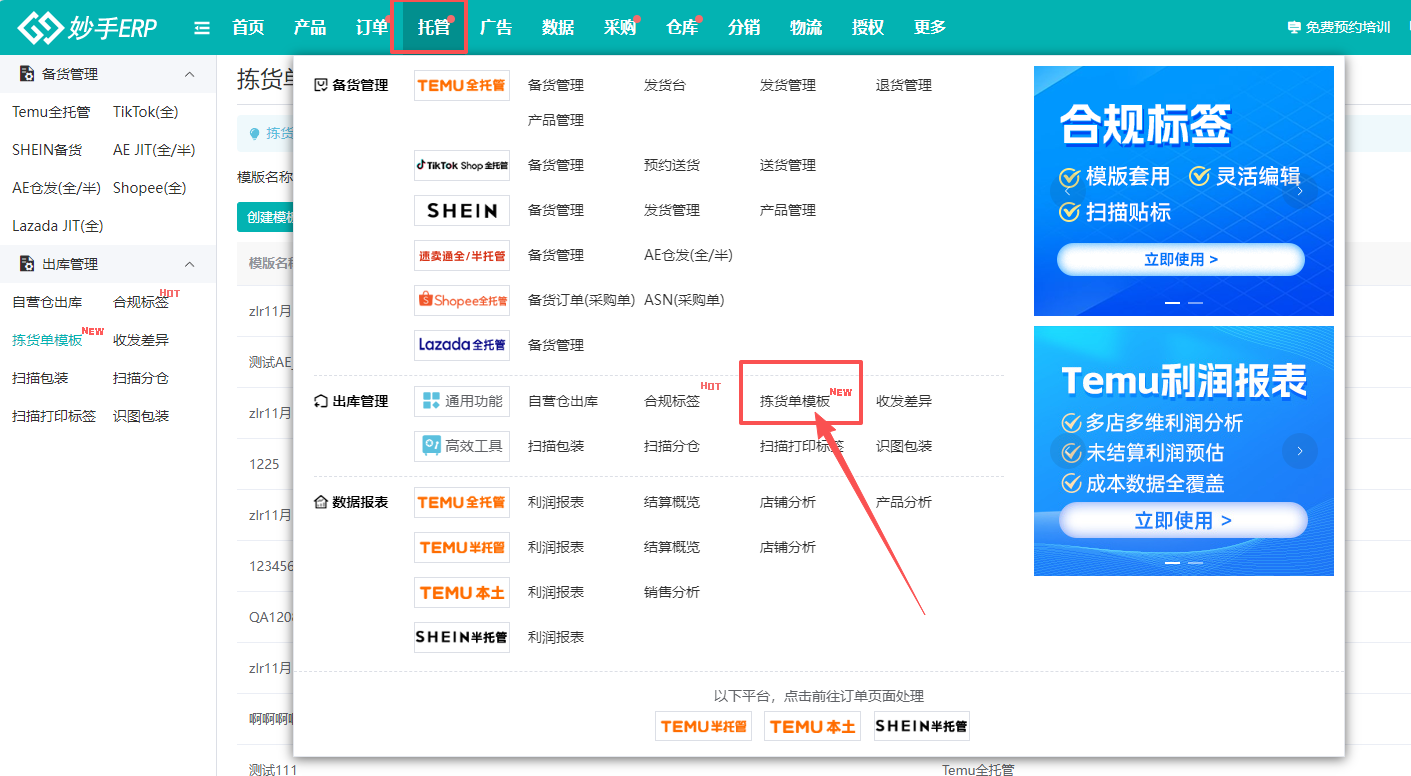Select TikTok(全) in the left sidebar
Screen dimensions: 1411x776
point(146,112)
